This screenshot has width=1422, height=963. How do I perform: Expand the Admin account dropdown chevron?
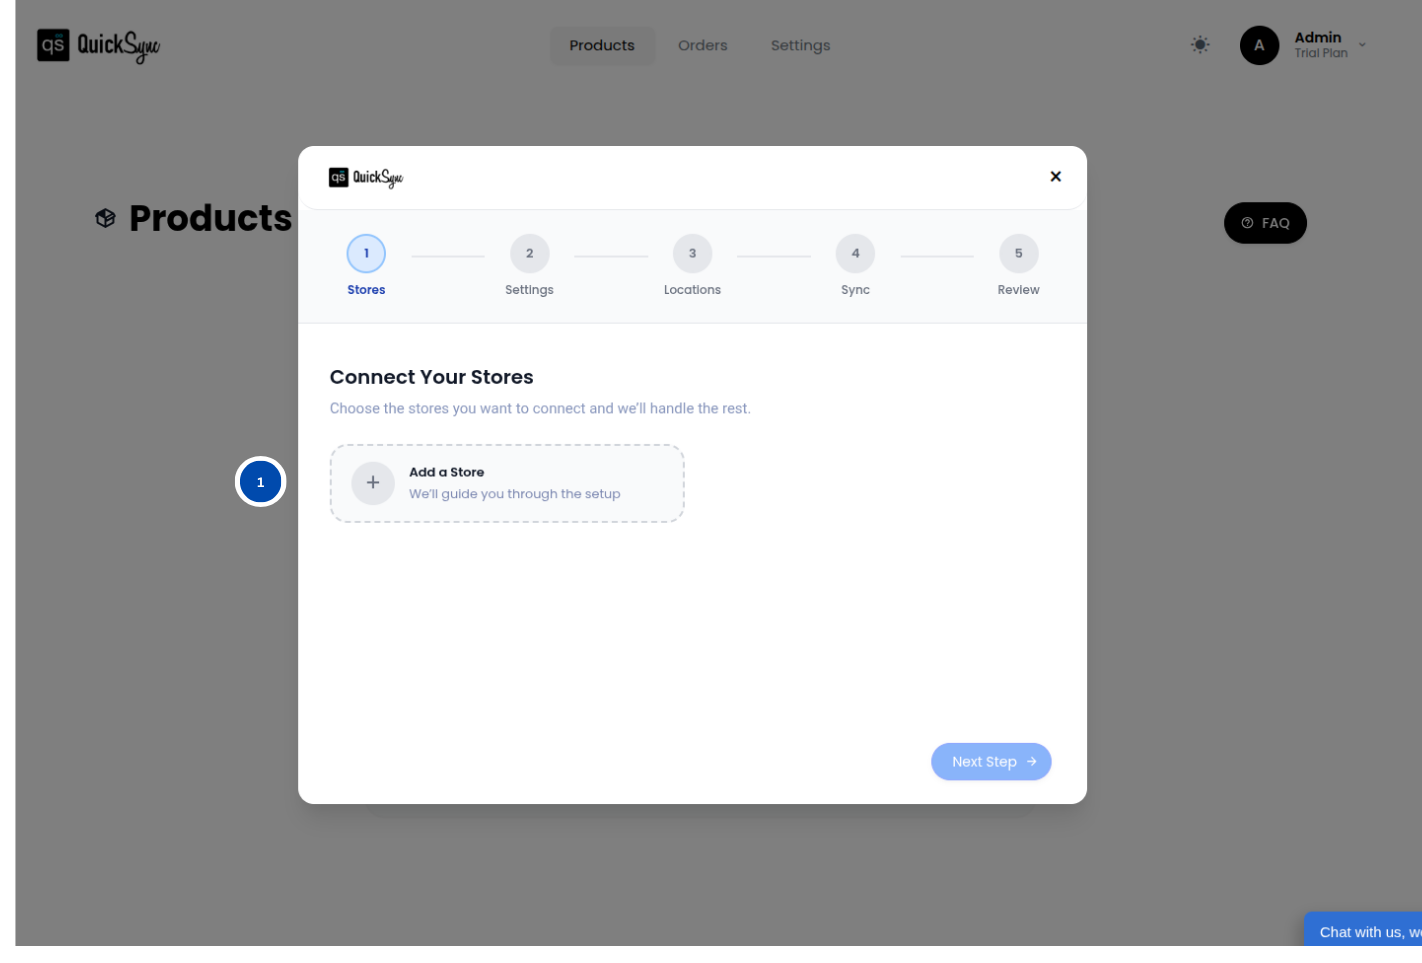(1362, 45)
